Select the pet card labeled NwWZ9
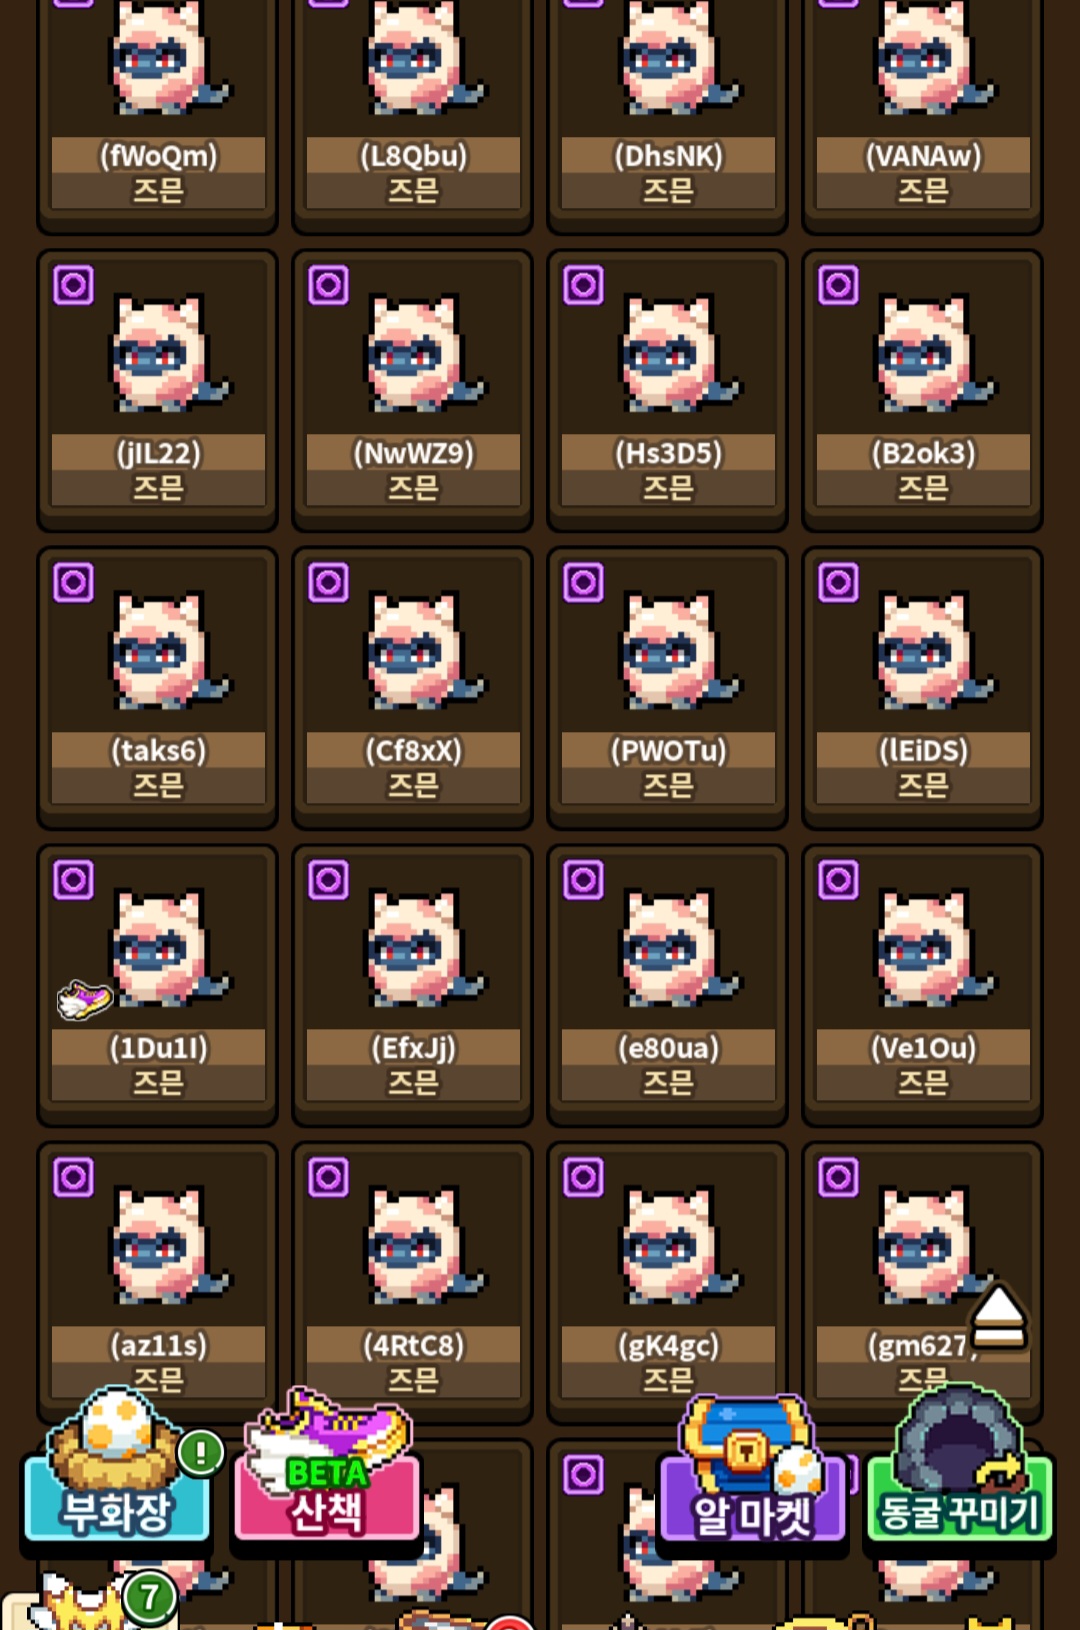The width and height of the screenshot is (1080, 1630). [413, 391]
